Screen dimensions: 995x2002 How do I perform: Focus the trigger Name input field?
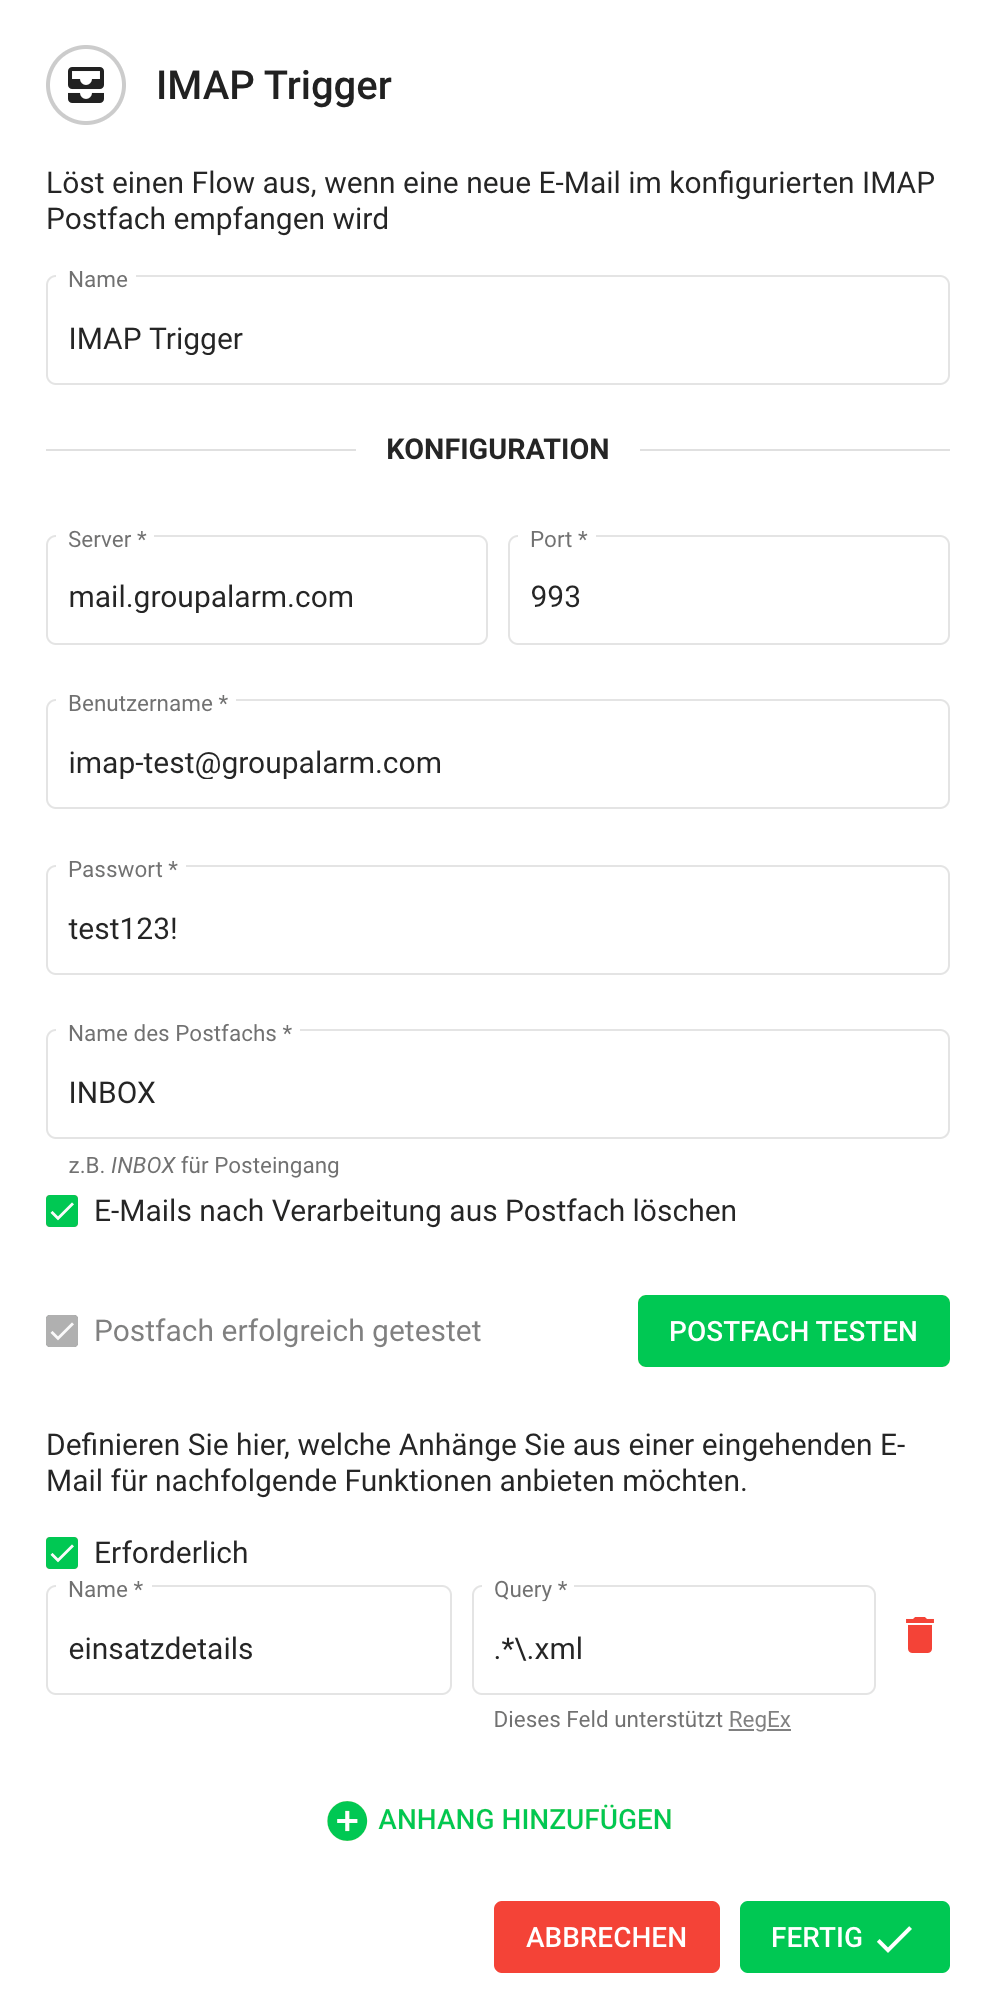[497, 339]
